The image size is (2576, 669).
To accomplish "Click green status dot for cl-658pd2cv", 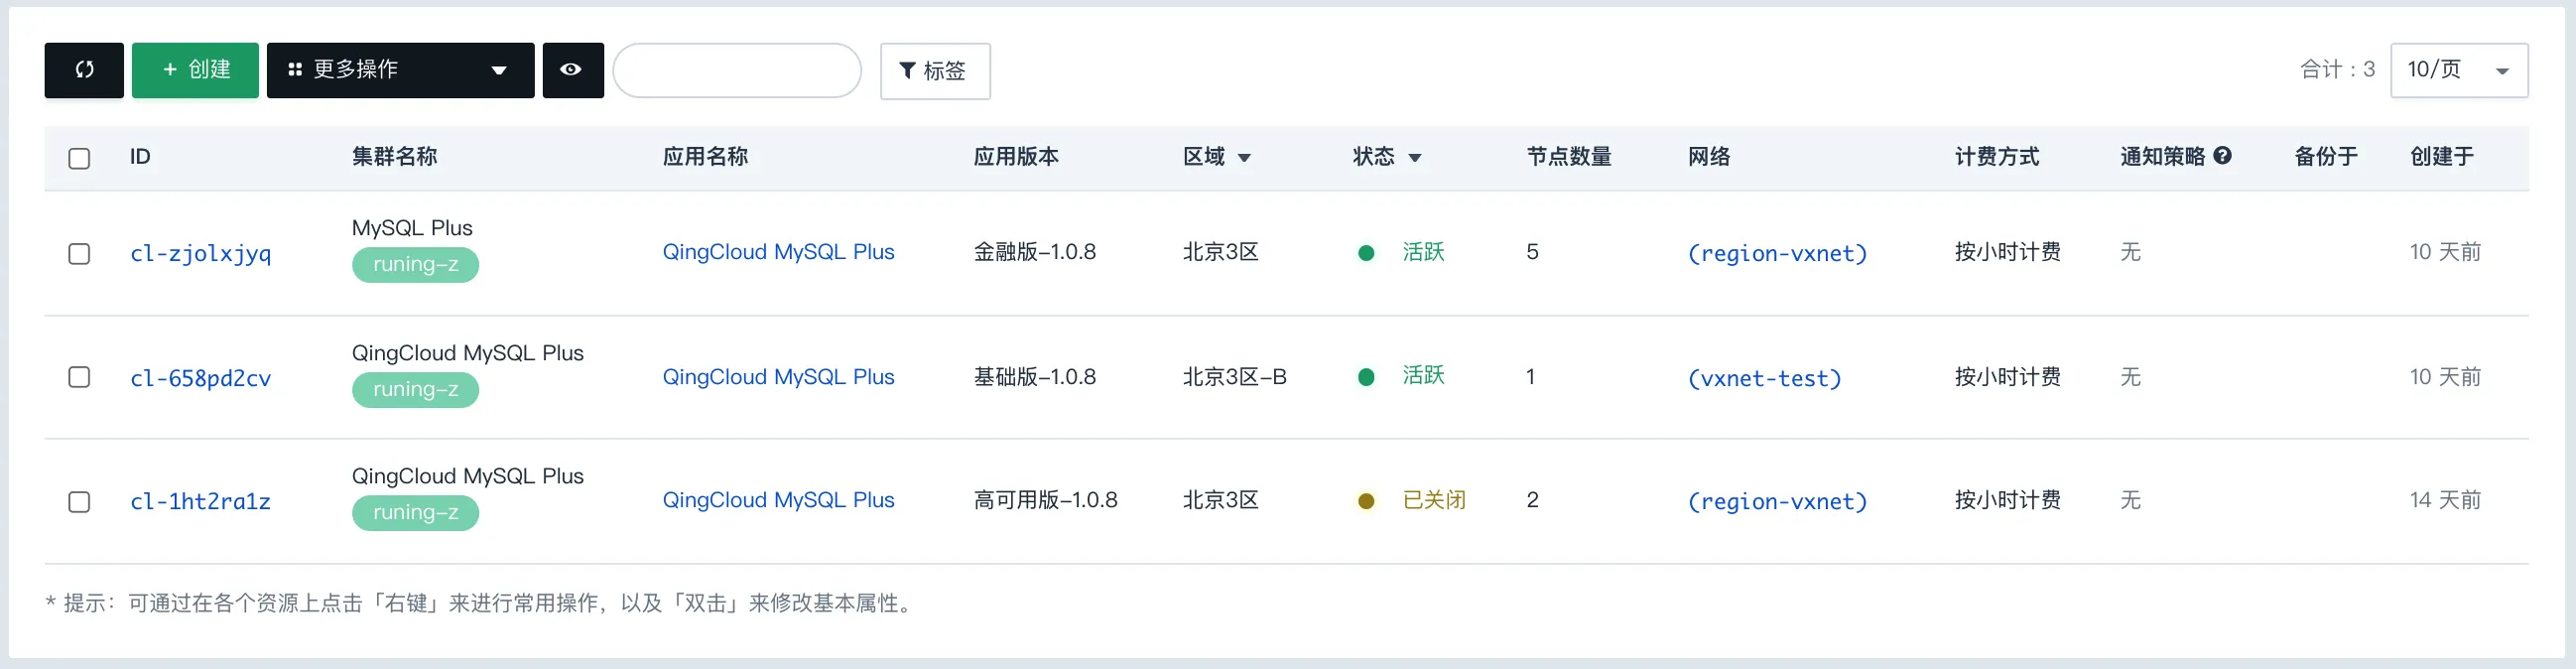I will click(1366, 377).
